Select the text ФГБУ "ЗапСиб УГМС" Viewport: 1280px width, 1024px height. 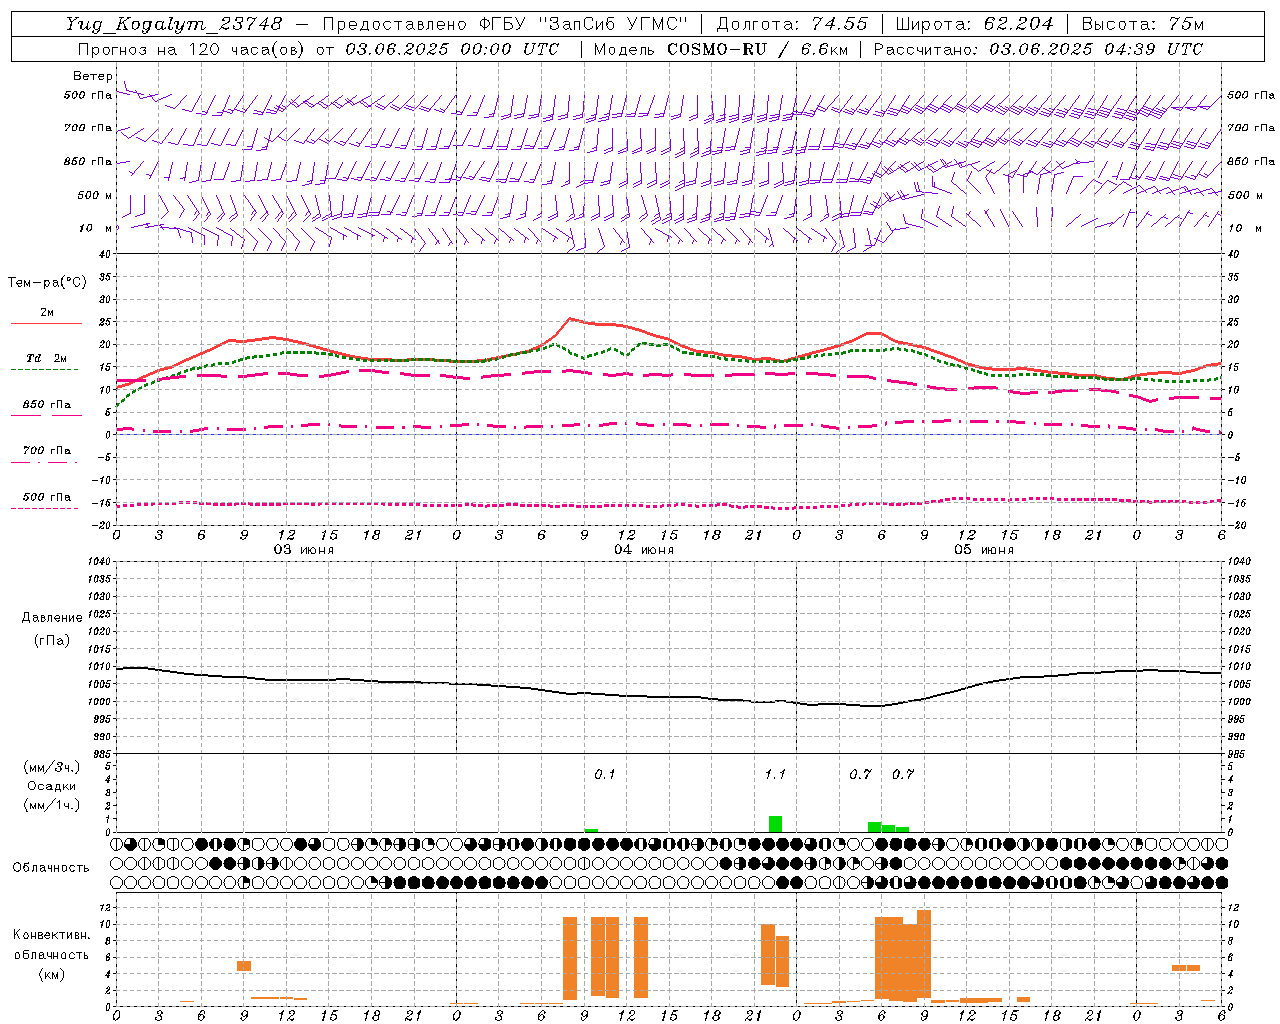(583, 24)
